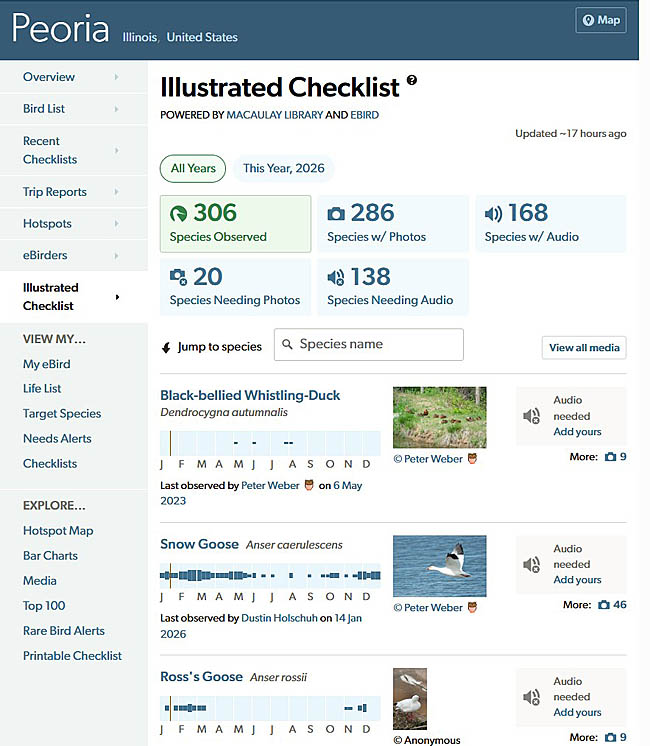Viewport: 650px width, 746px height.
Task: Select the 306 Species Observed tile
Action: 235,223
